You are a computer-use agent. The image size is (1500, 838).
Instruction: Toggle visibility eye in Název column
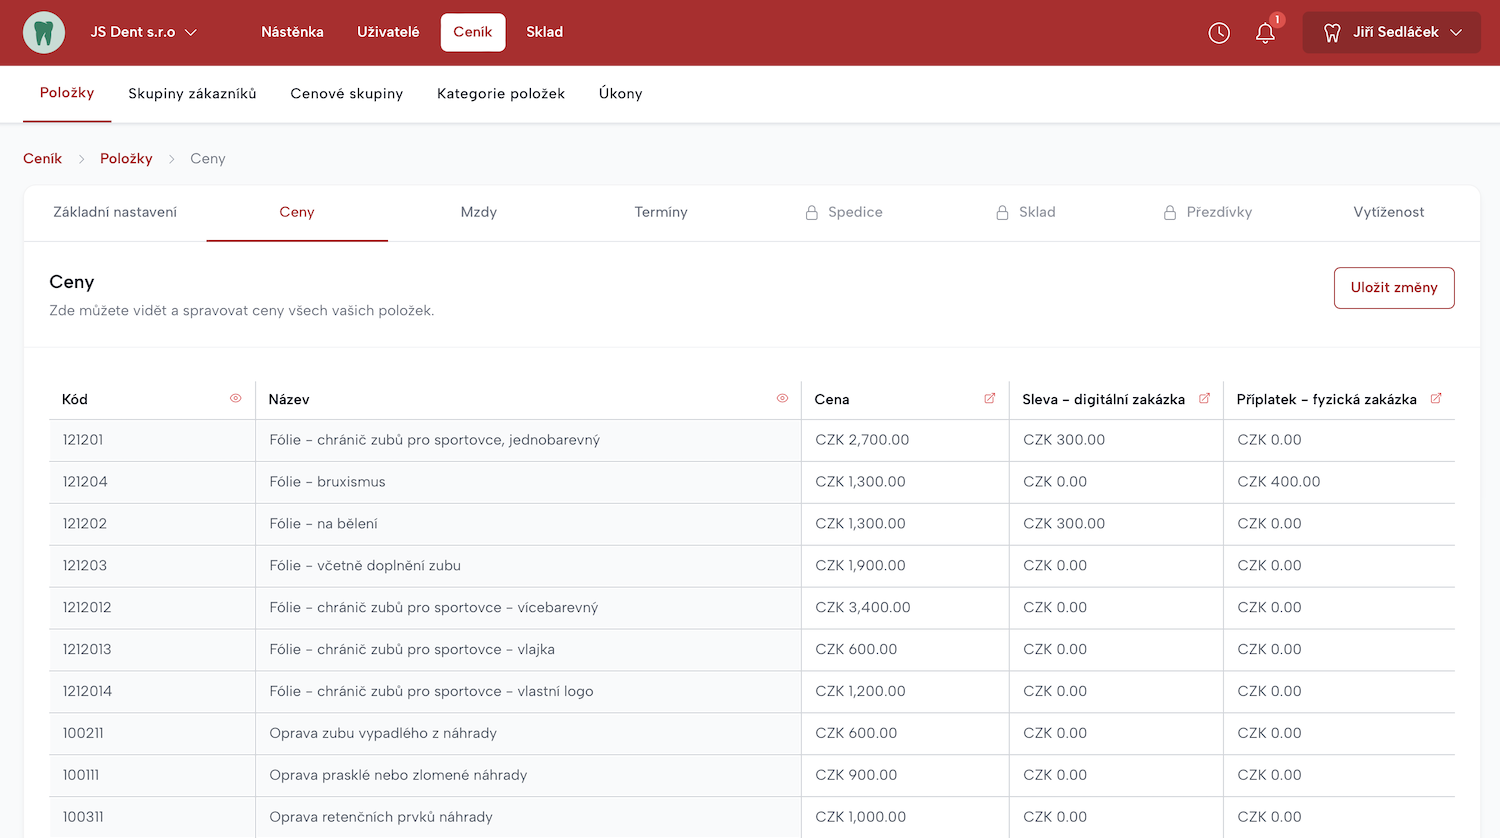point(782,398)
